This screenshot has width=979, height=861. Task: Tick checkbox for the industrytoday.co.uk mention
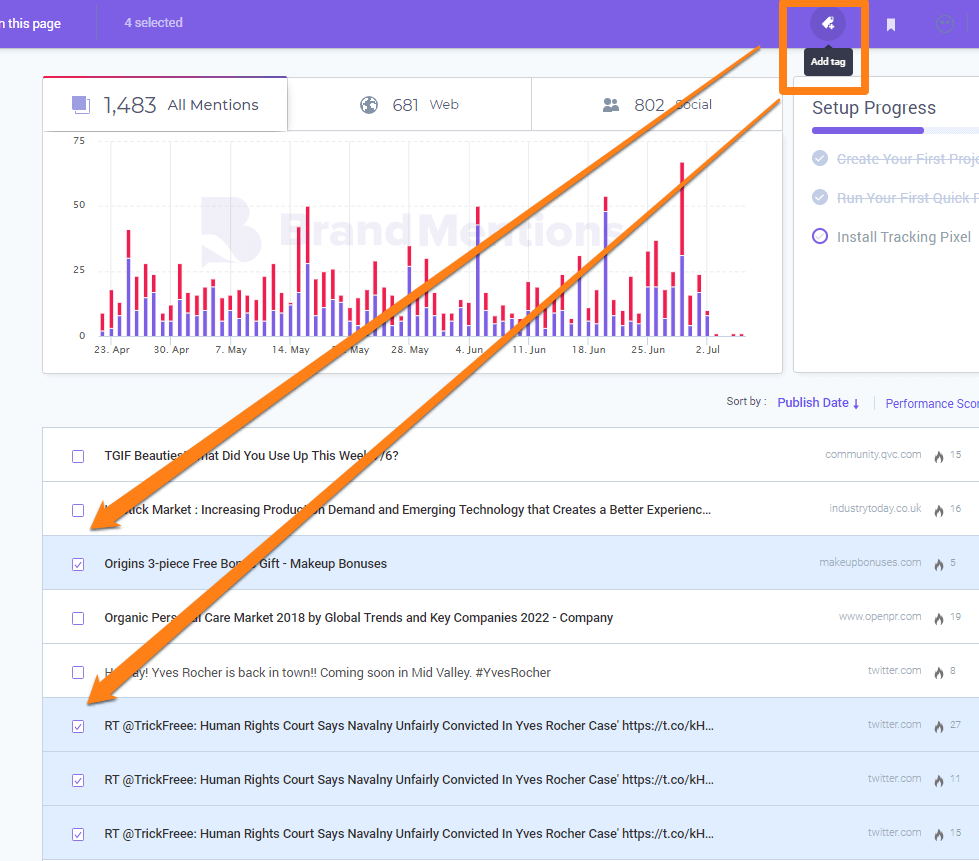78,510
